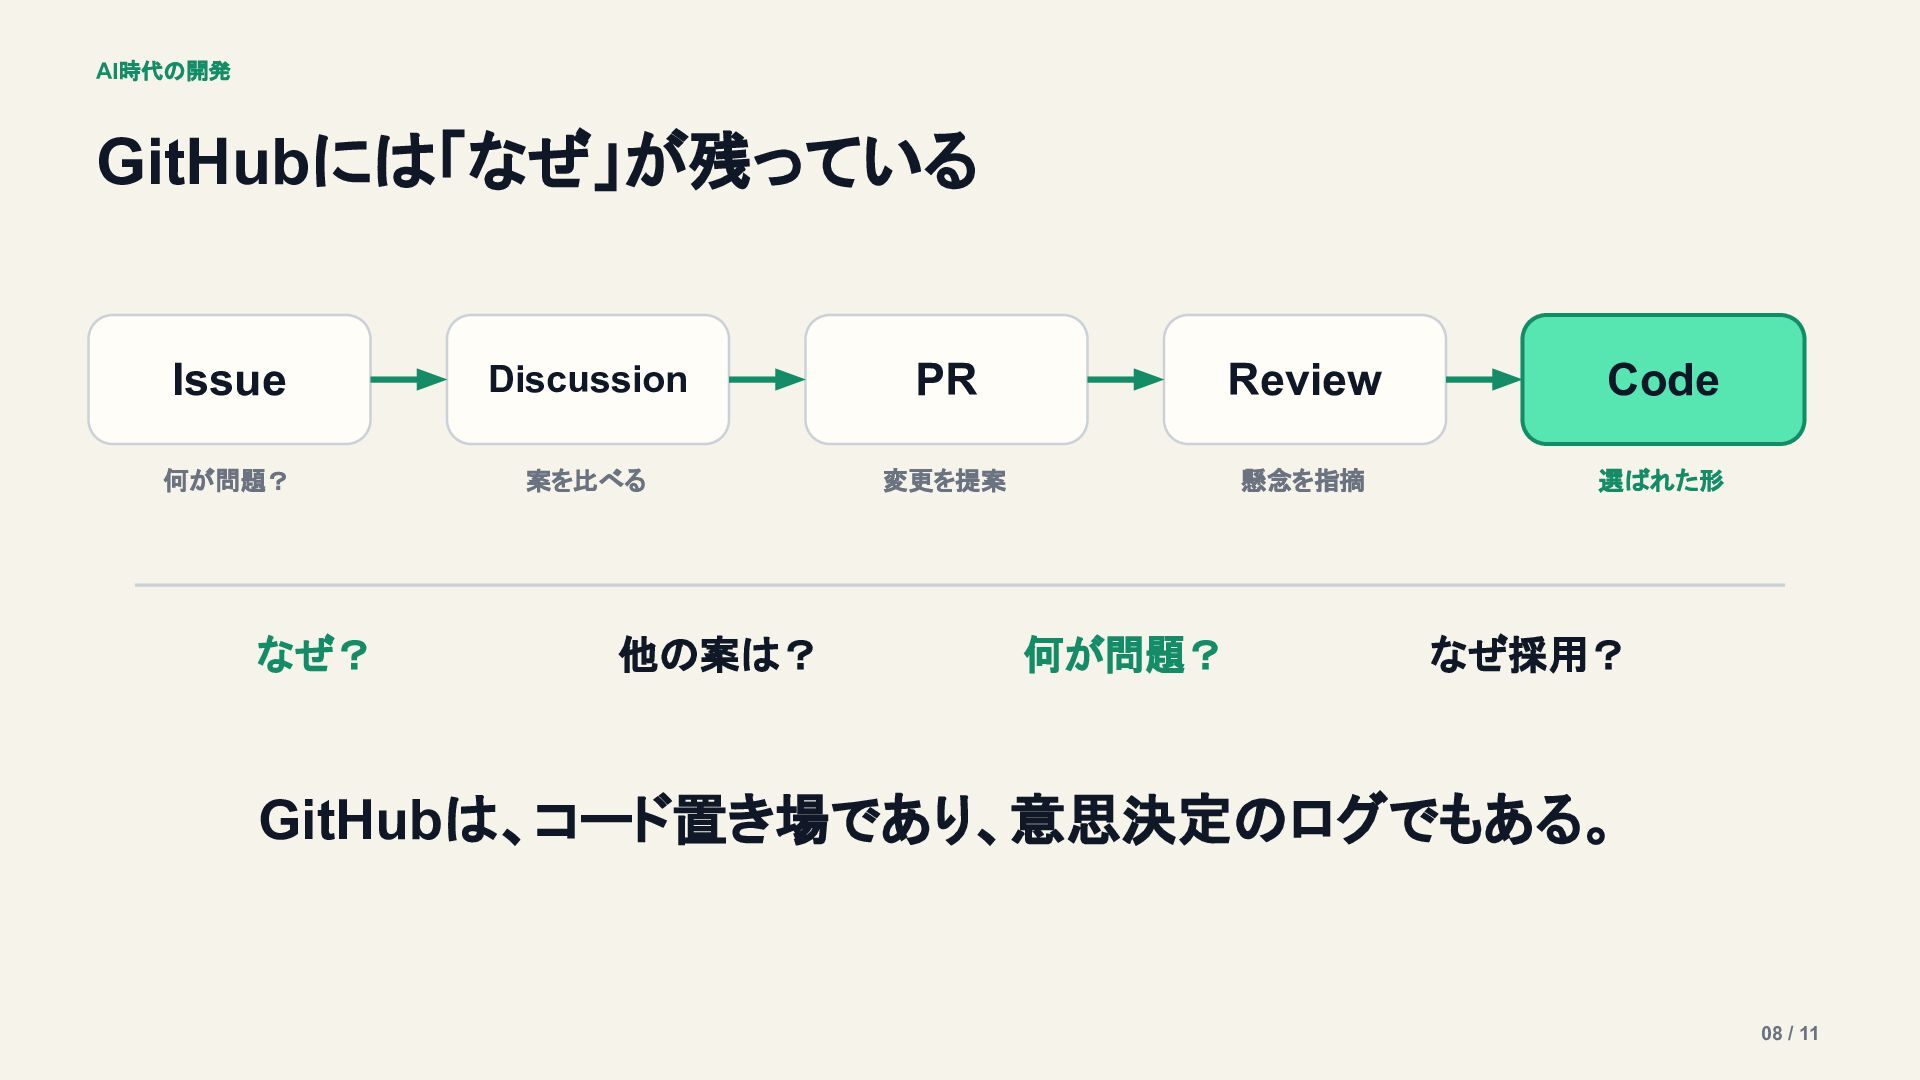Image resolution: width=1920 pixels, height=1080 pixels.
Task: Click the caption "懸念を指摘" under Review
Action: click(x=1303, y=481)
